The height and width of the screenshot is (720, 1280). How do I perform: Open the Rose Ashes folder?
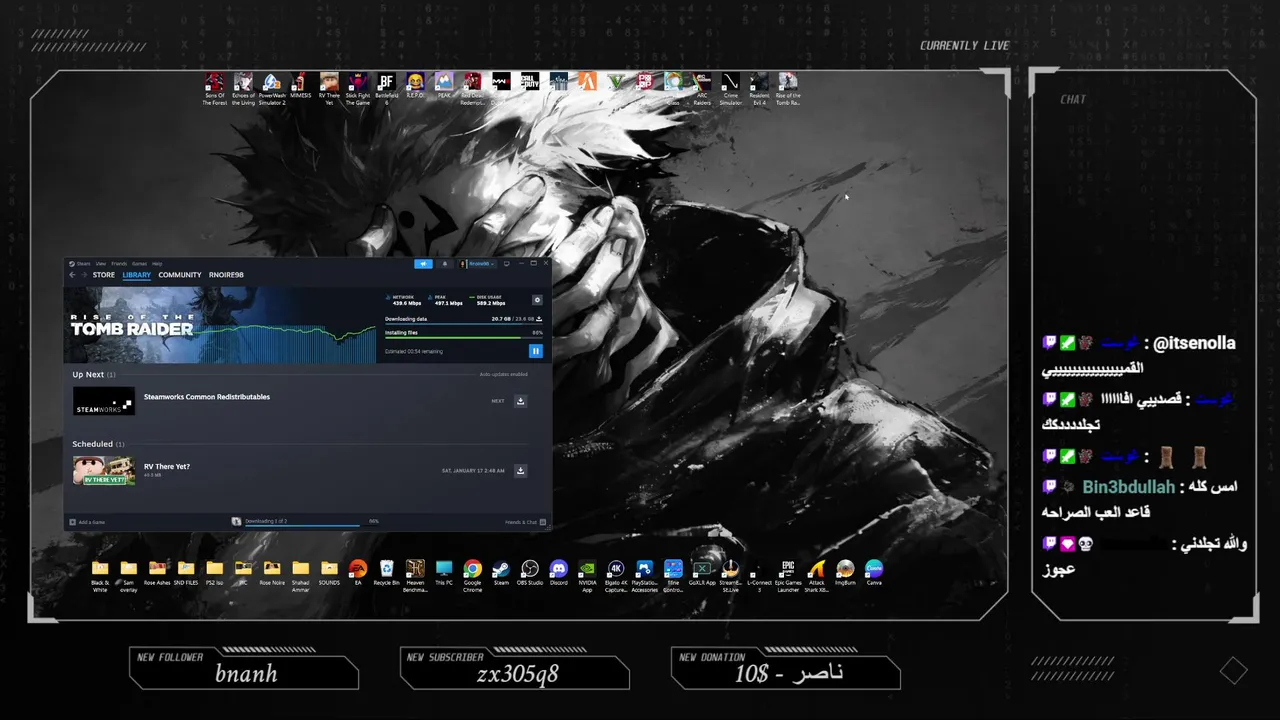157,572
